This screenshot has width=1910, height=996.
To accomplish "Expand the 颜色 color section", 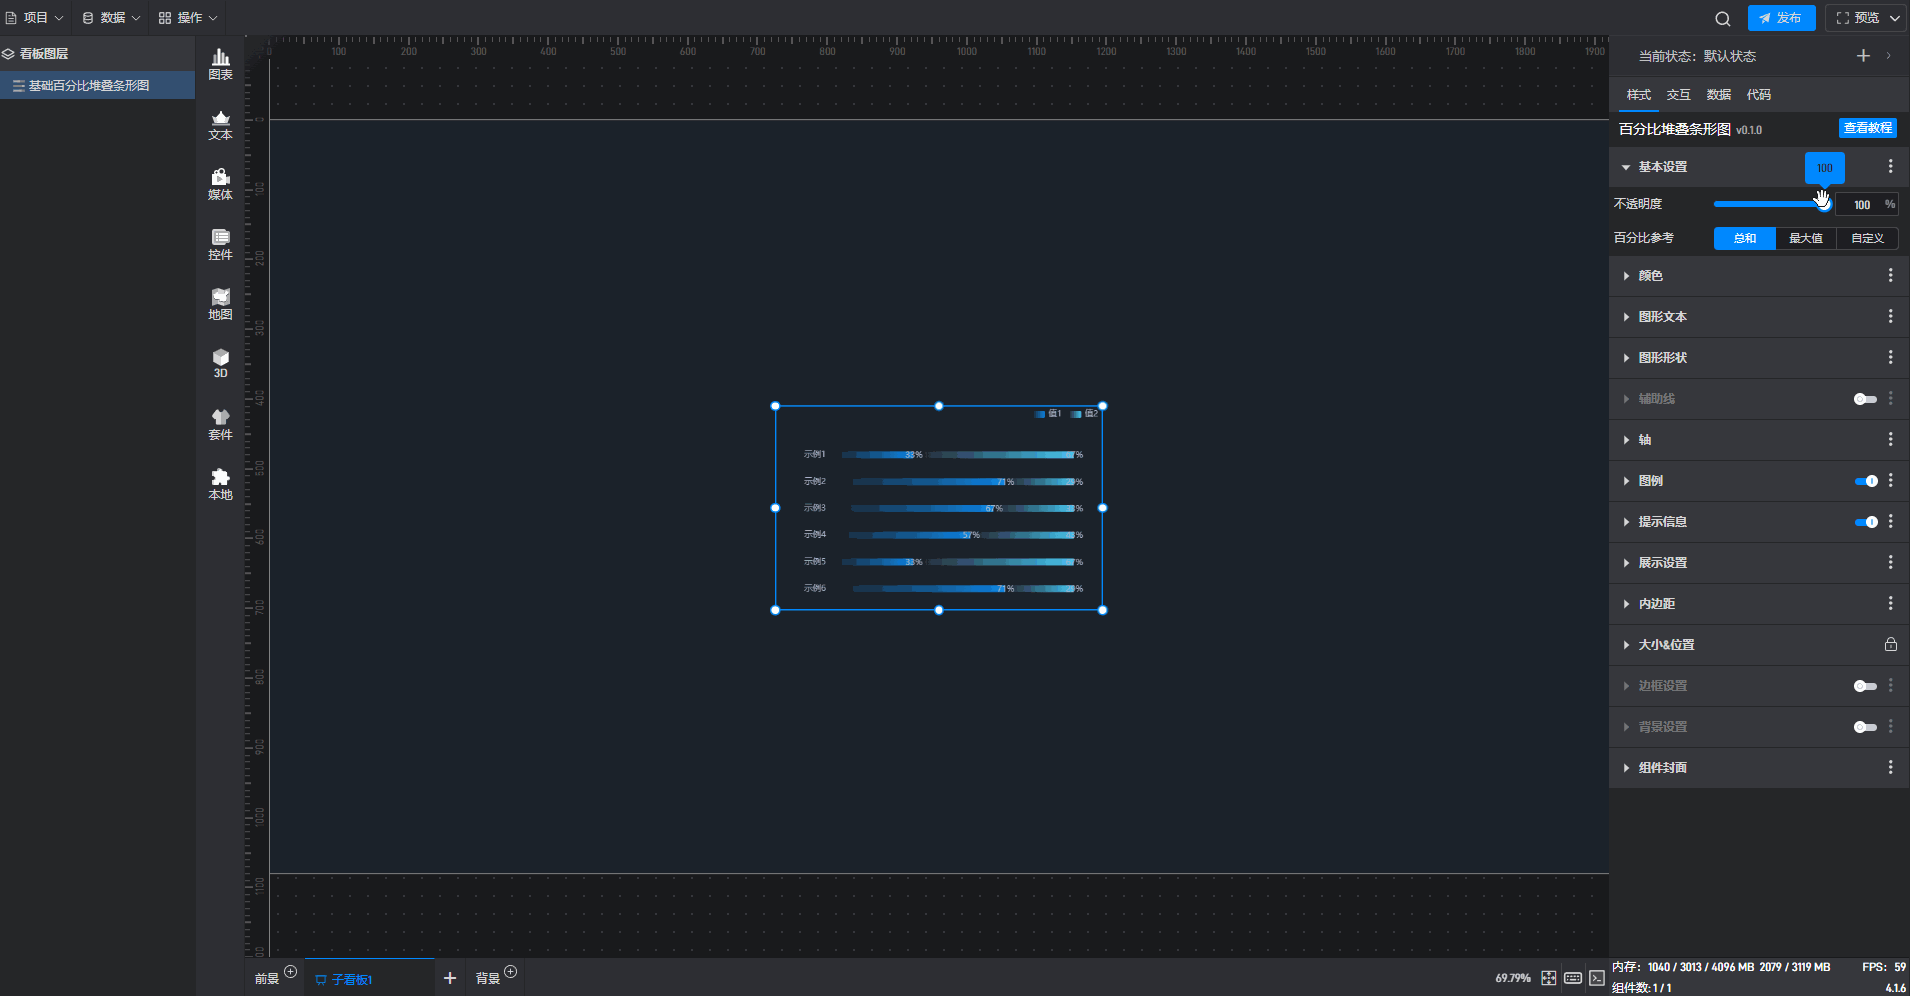I will [x=1651, y=276].
